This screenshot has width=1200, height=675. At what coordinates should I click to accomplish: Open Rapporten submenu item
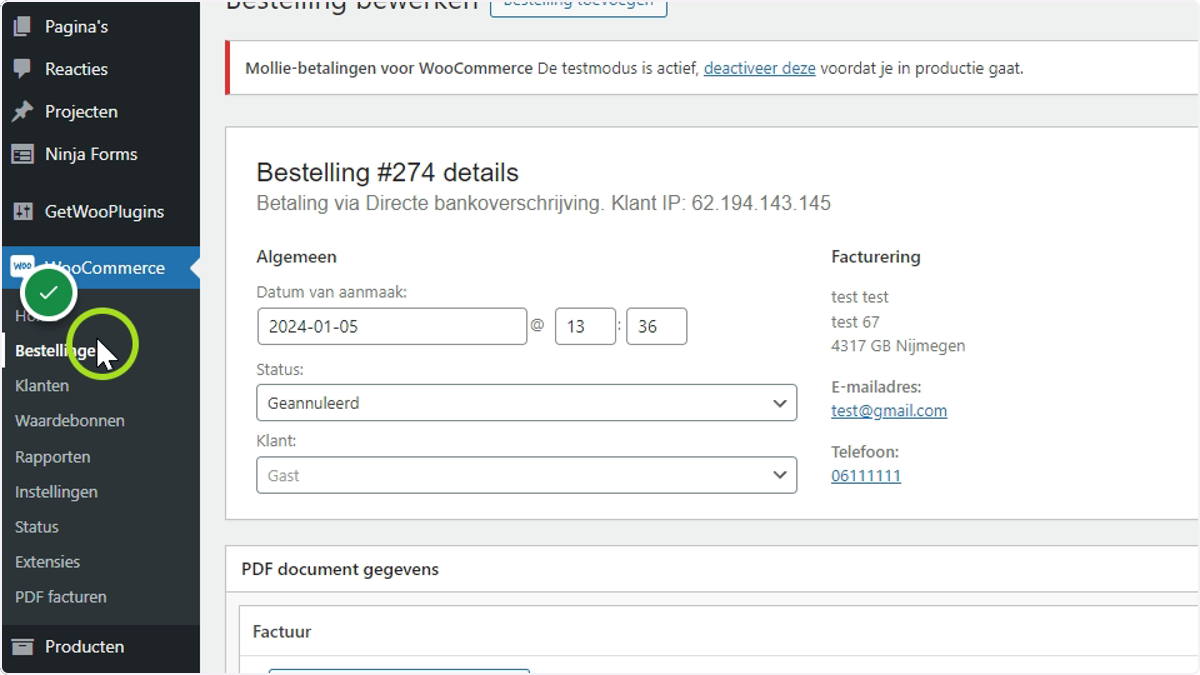point(53,457)
